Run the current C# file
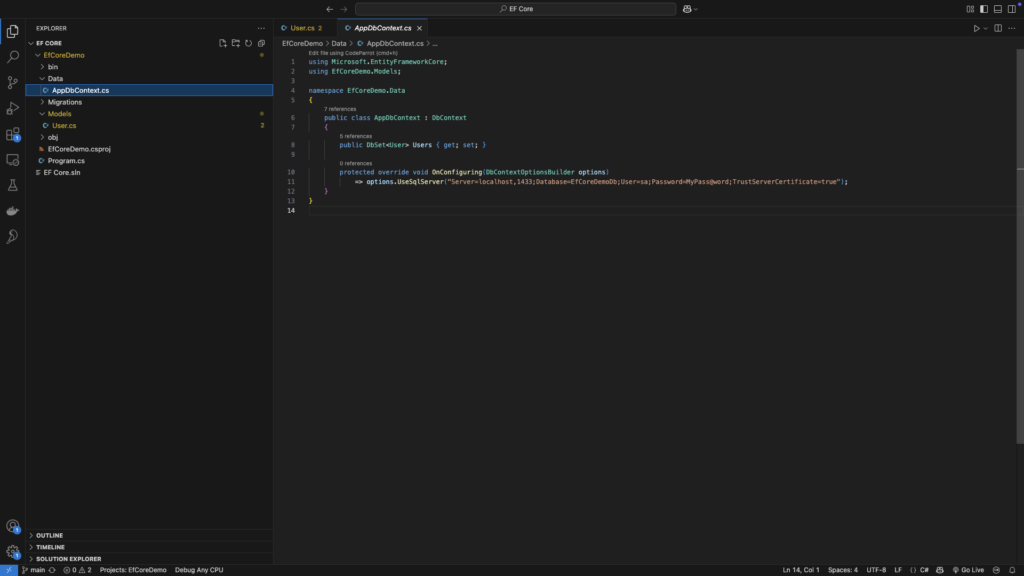This screenshot has width=1024, height=576. tap(976, 28)
